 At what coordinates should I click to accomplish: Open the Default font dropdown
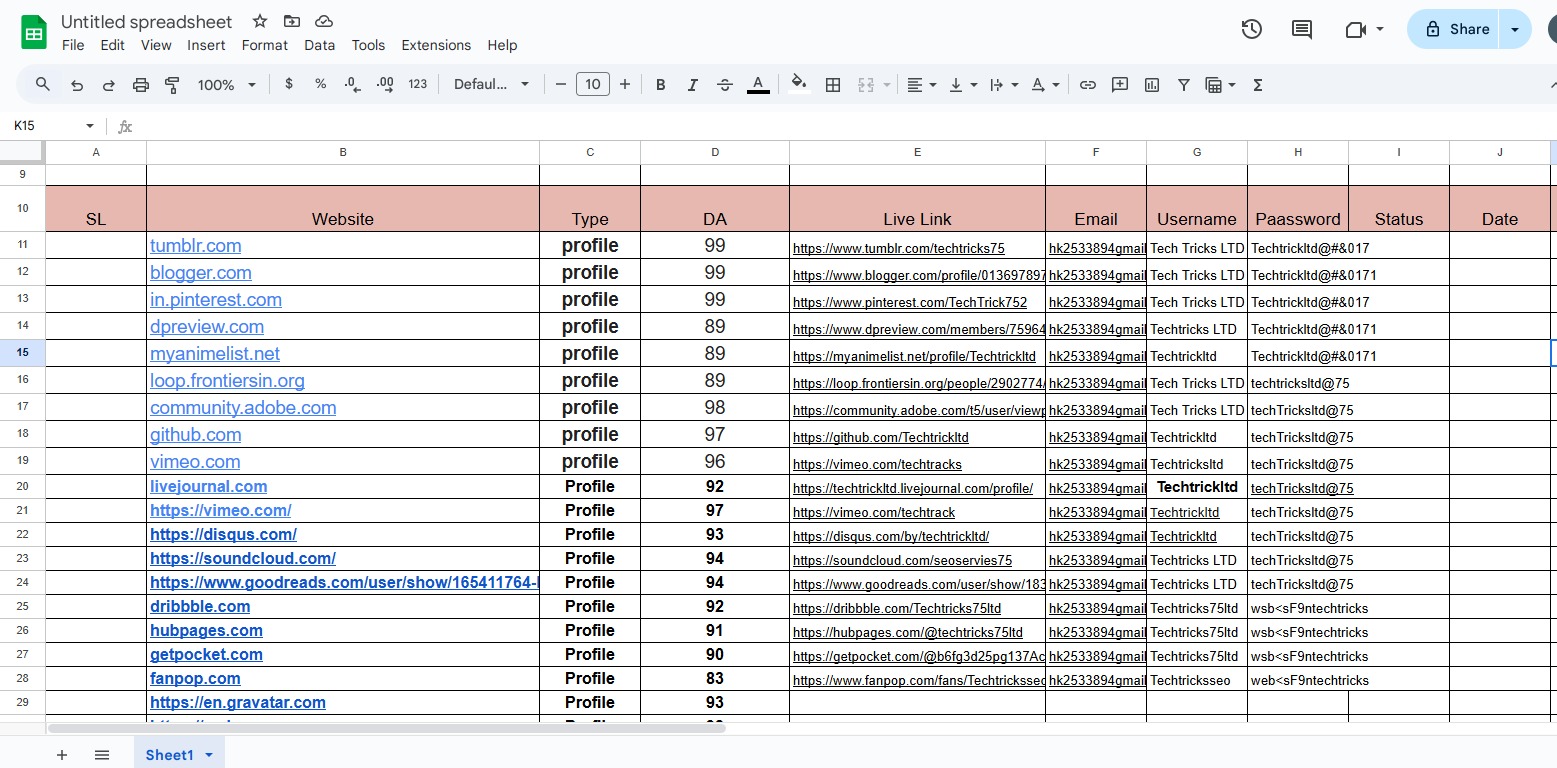[491, 85]
